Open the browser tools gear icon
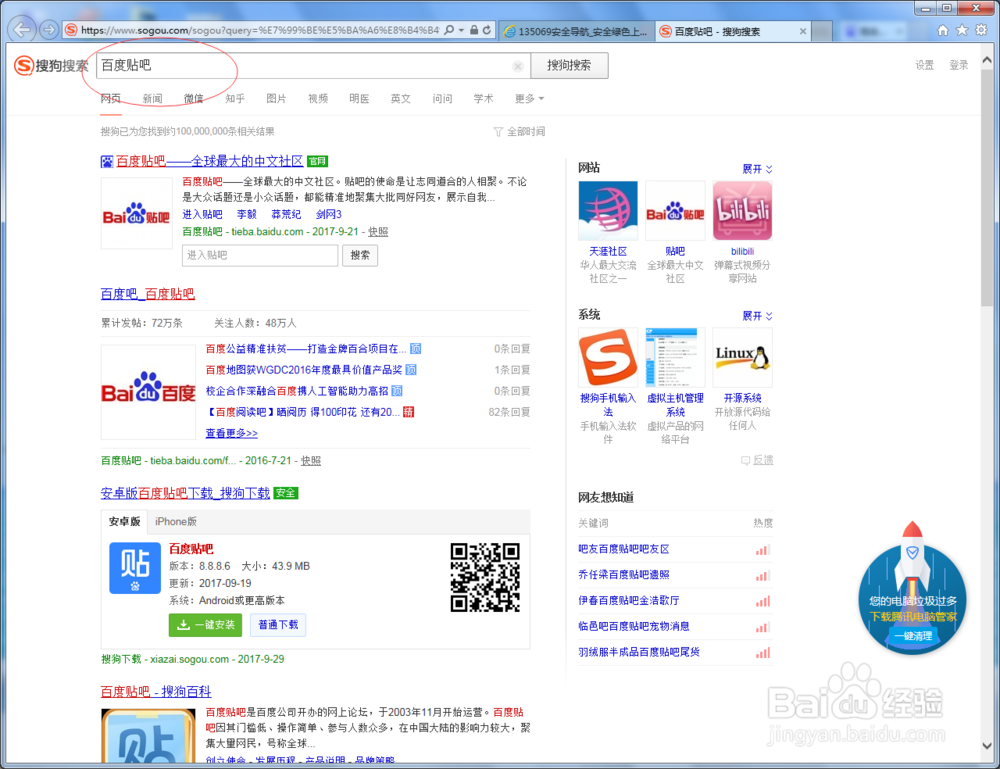 (982, 30)
